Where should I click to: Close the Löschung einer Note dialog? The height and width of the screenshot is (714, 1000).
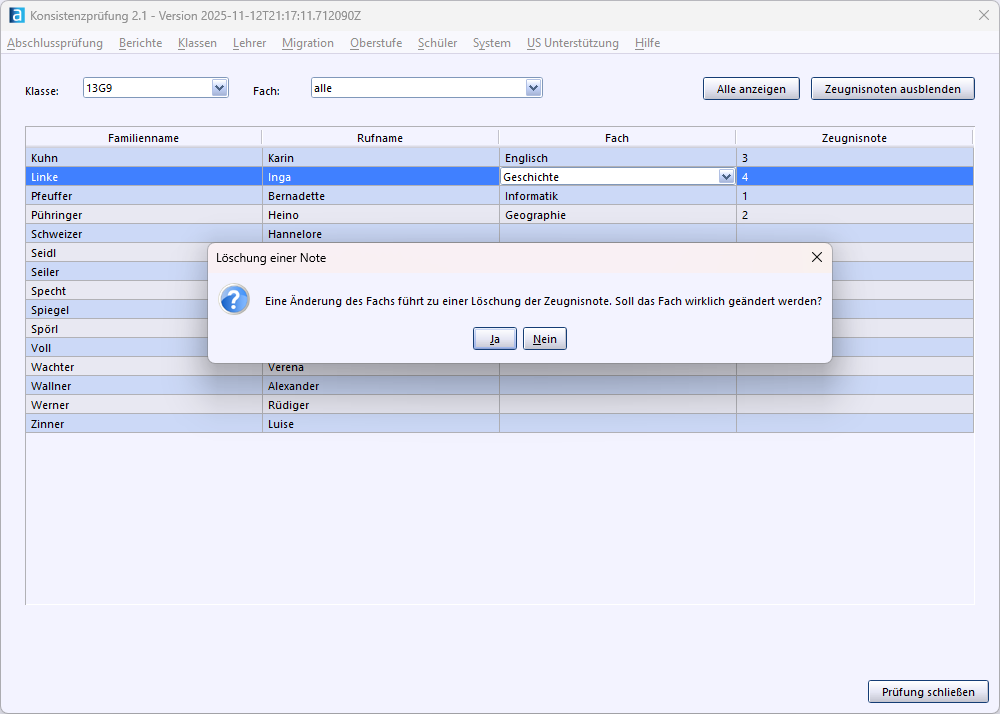pos(816,257)
